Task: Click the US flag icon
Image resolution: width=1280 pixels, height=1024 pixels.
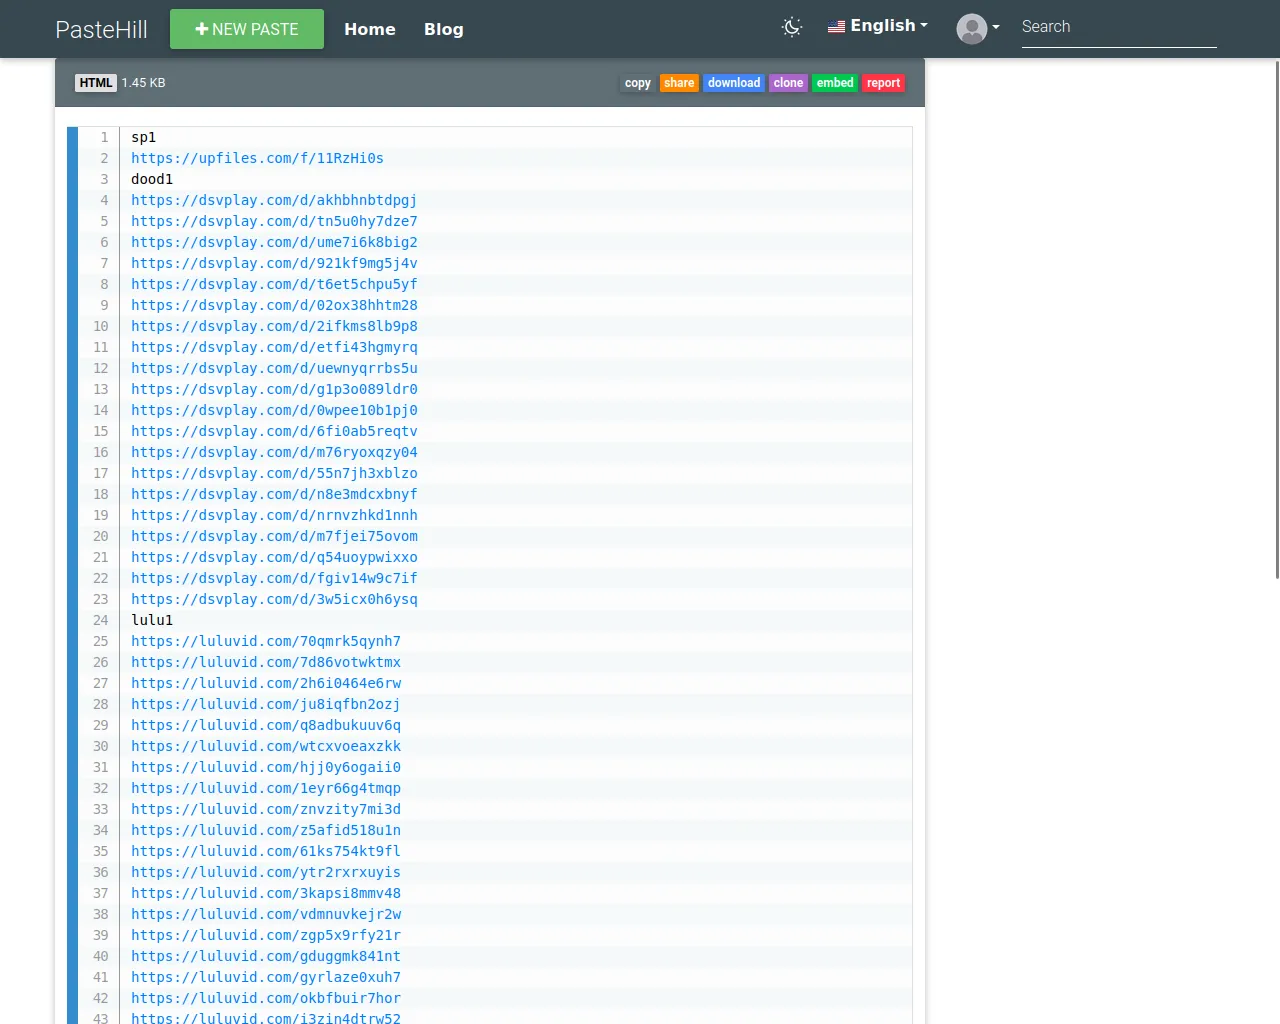Action: 836,27
